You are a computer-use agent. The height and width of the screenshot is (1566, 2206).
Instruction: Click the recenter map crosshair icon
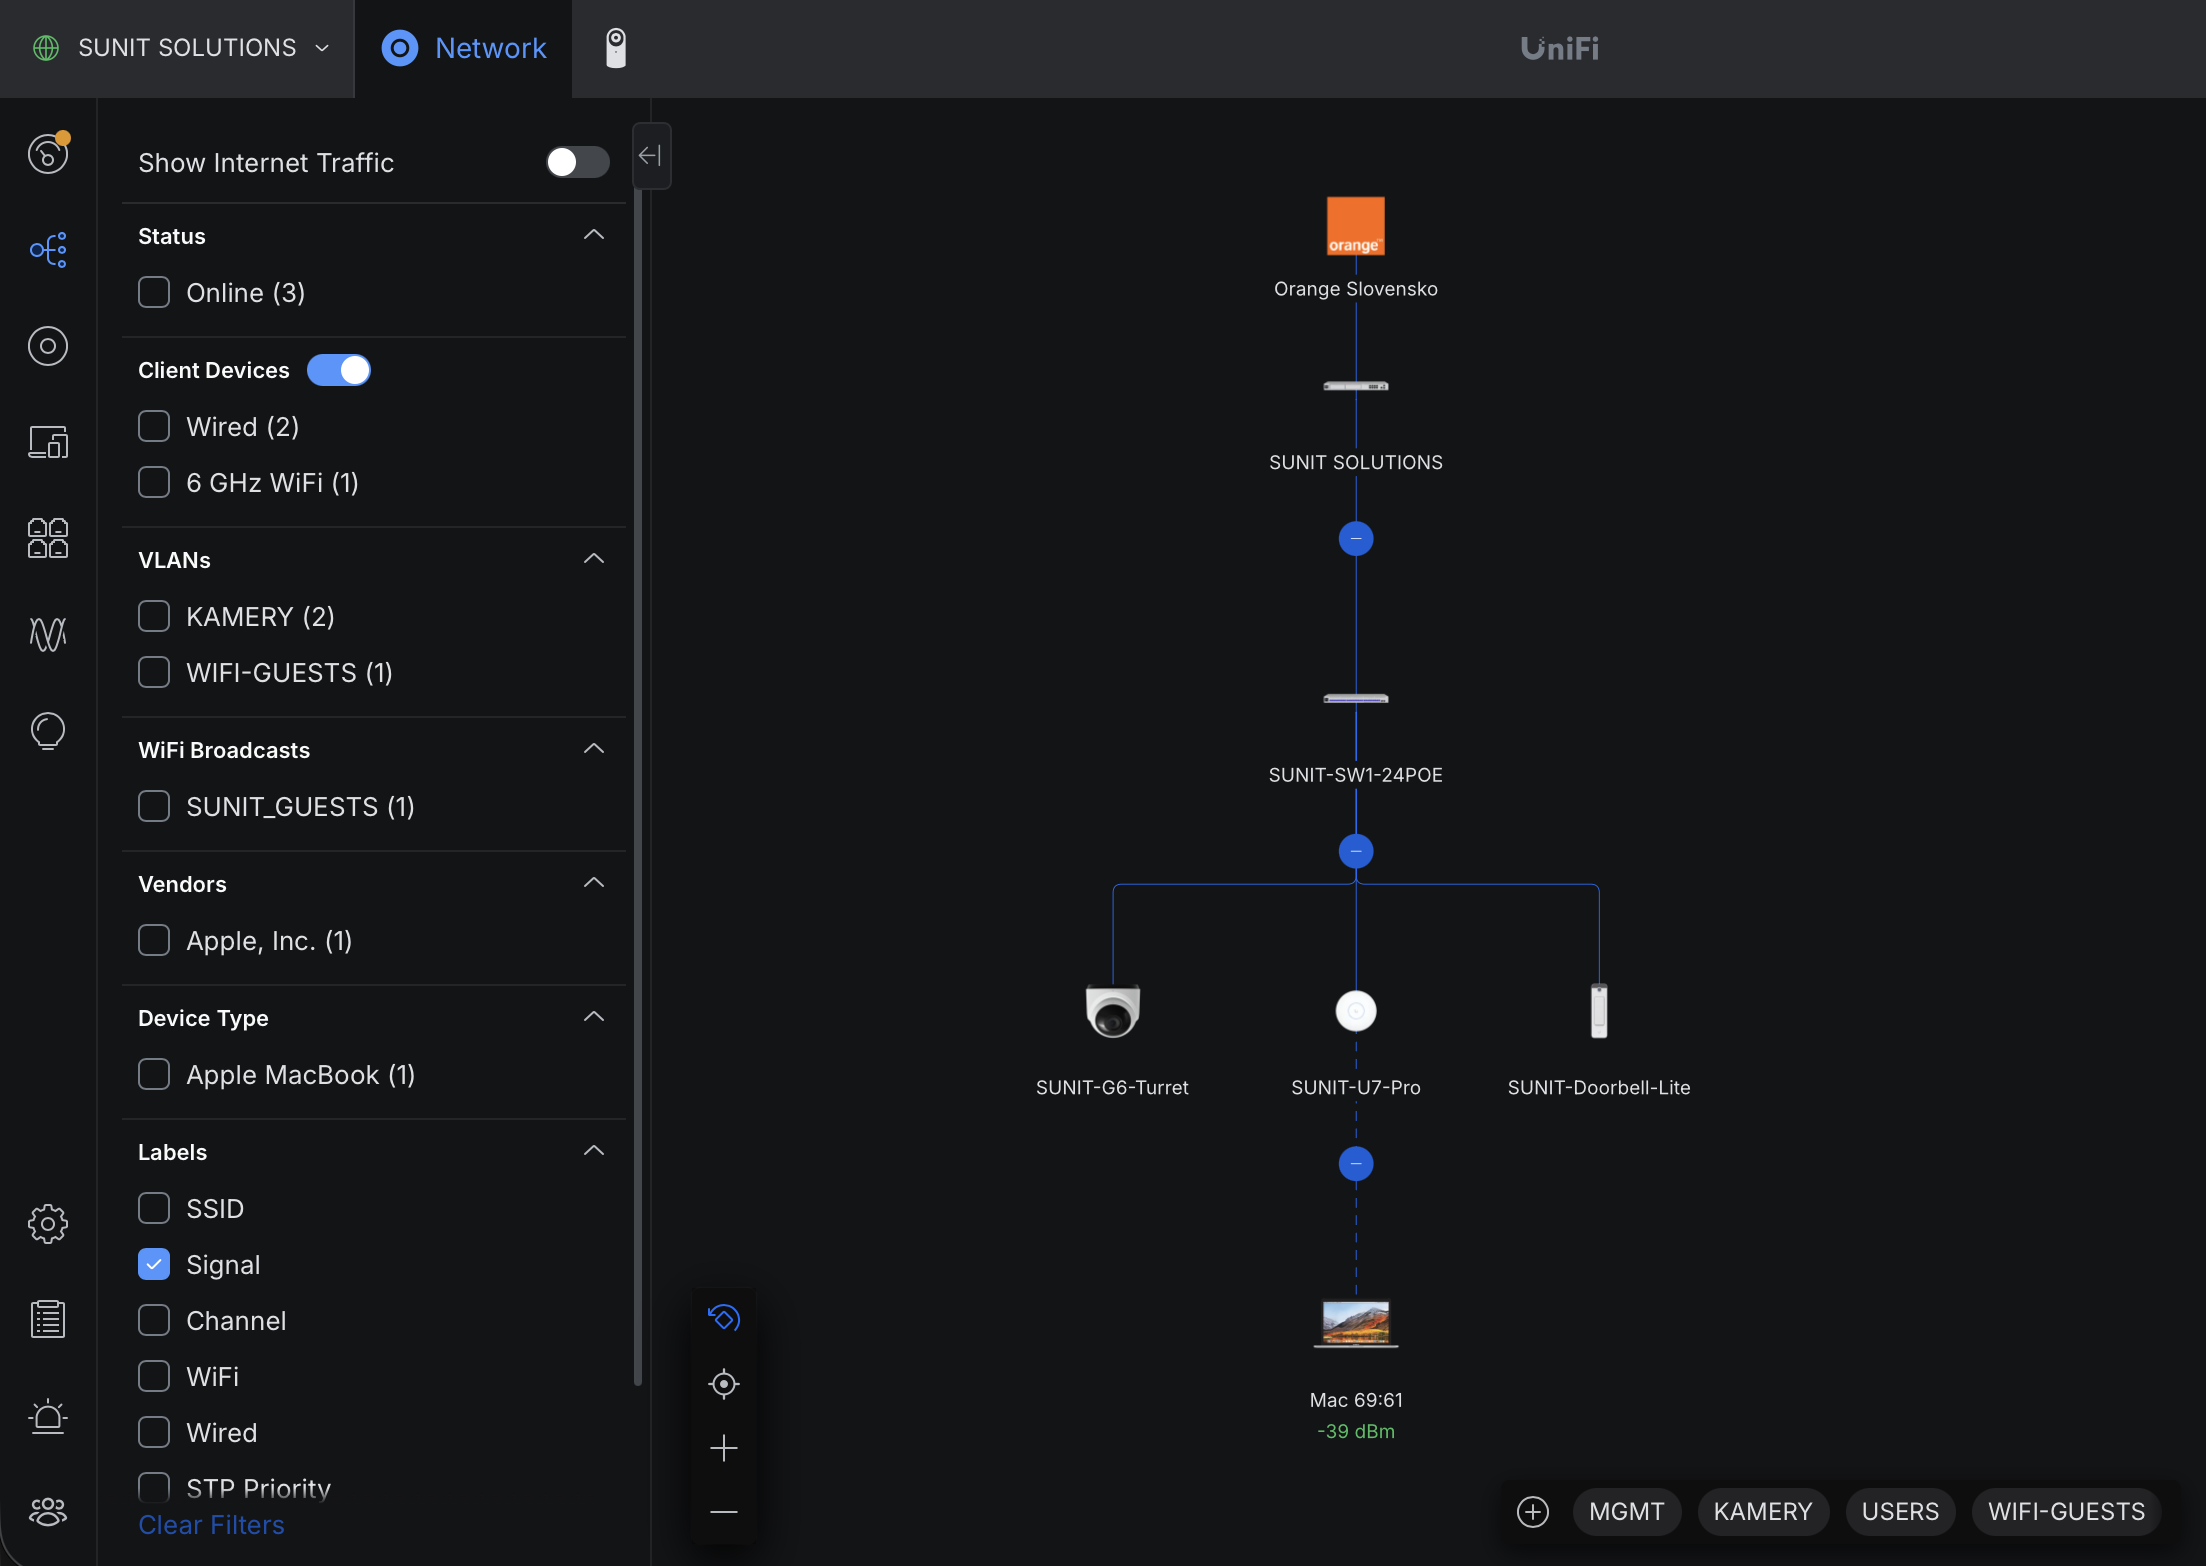[723, 1384]
